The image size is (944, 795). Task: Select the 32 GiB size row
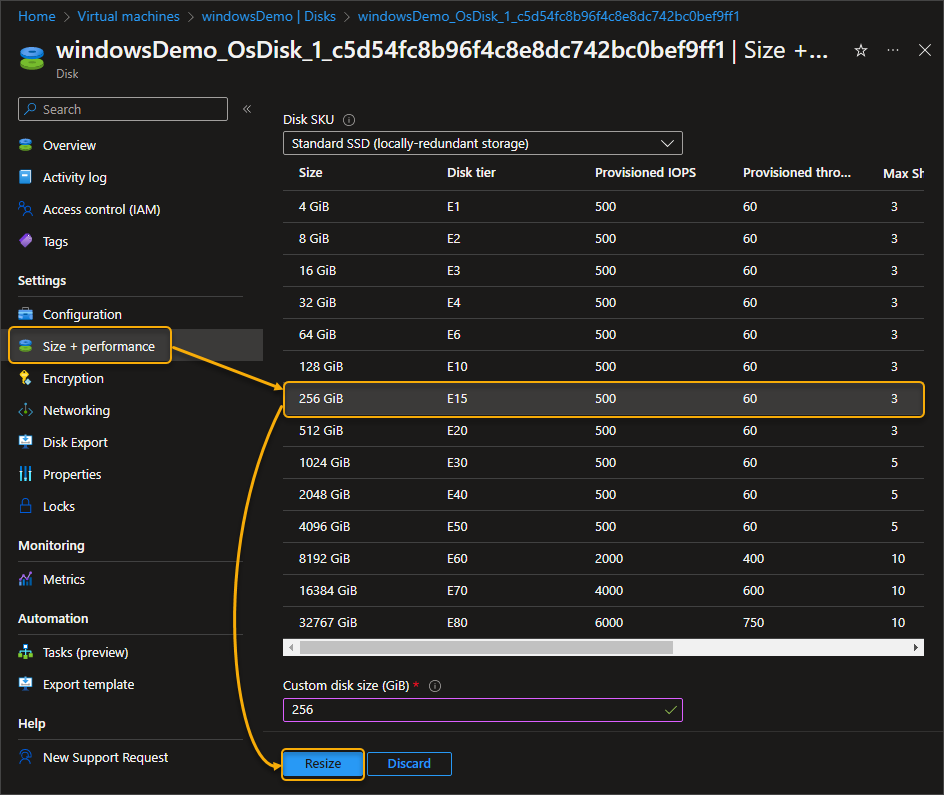603,302
